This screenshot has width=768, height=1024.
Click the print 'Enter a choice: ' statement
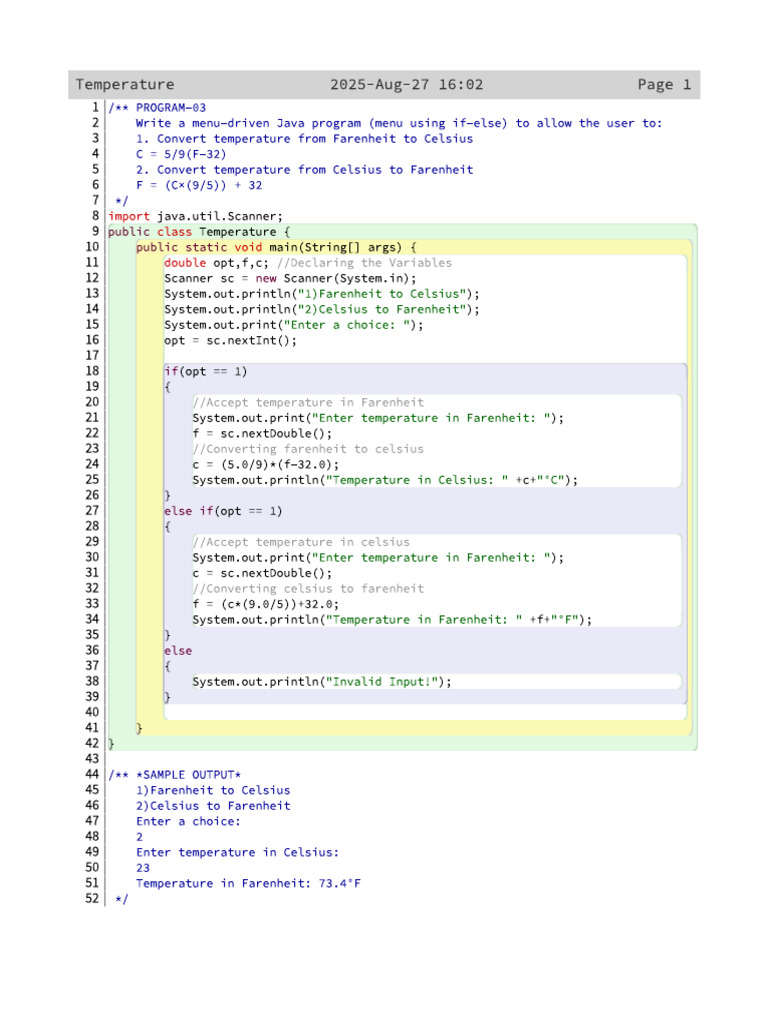(x=294, y=325)
